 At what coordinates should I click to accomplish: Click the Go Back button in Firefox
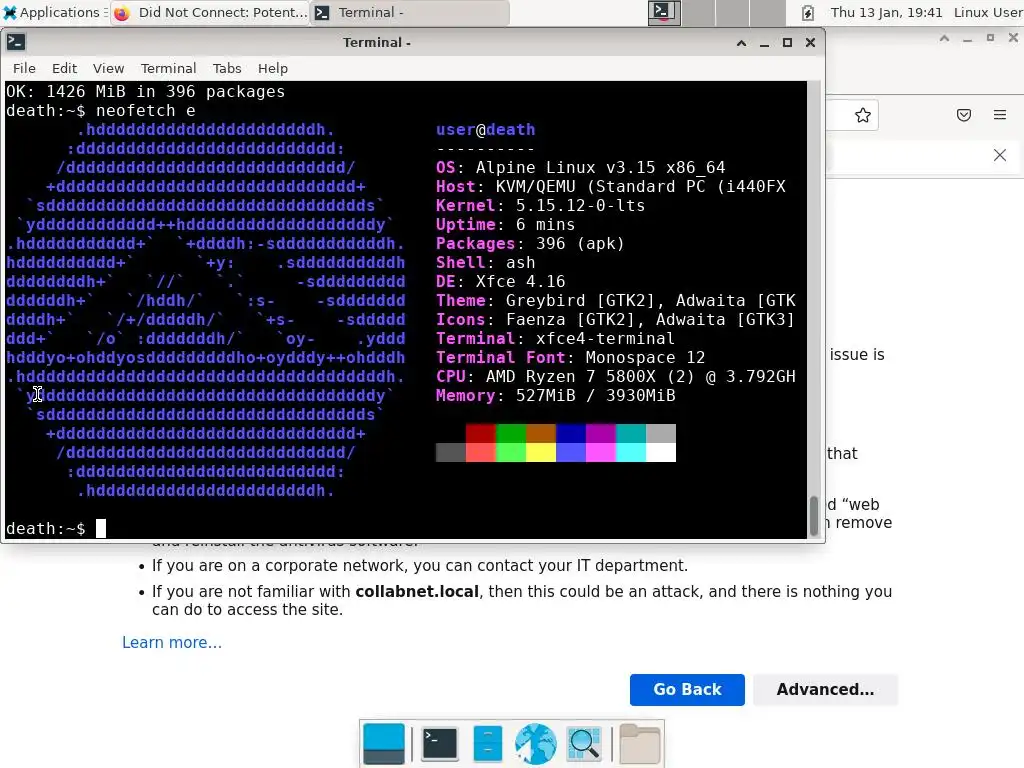pyautogui.click(x=687, y=690)
